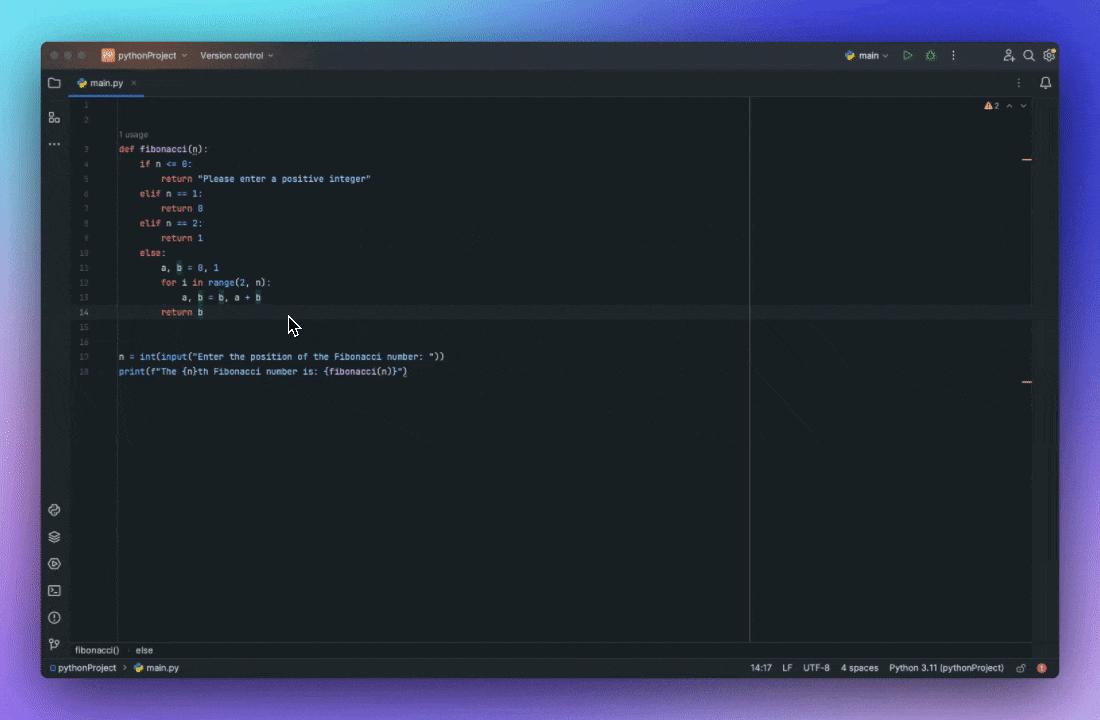This screenshot has width=1100, height=720.
Task: Open the Structure tool window
Action: coord(54,118)
